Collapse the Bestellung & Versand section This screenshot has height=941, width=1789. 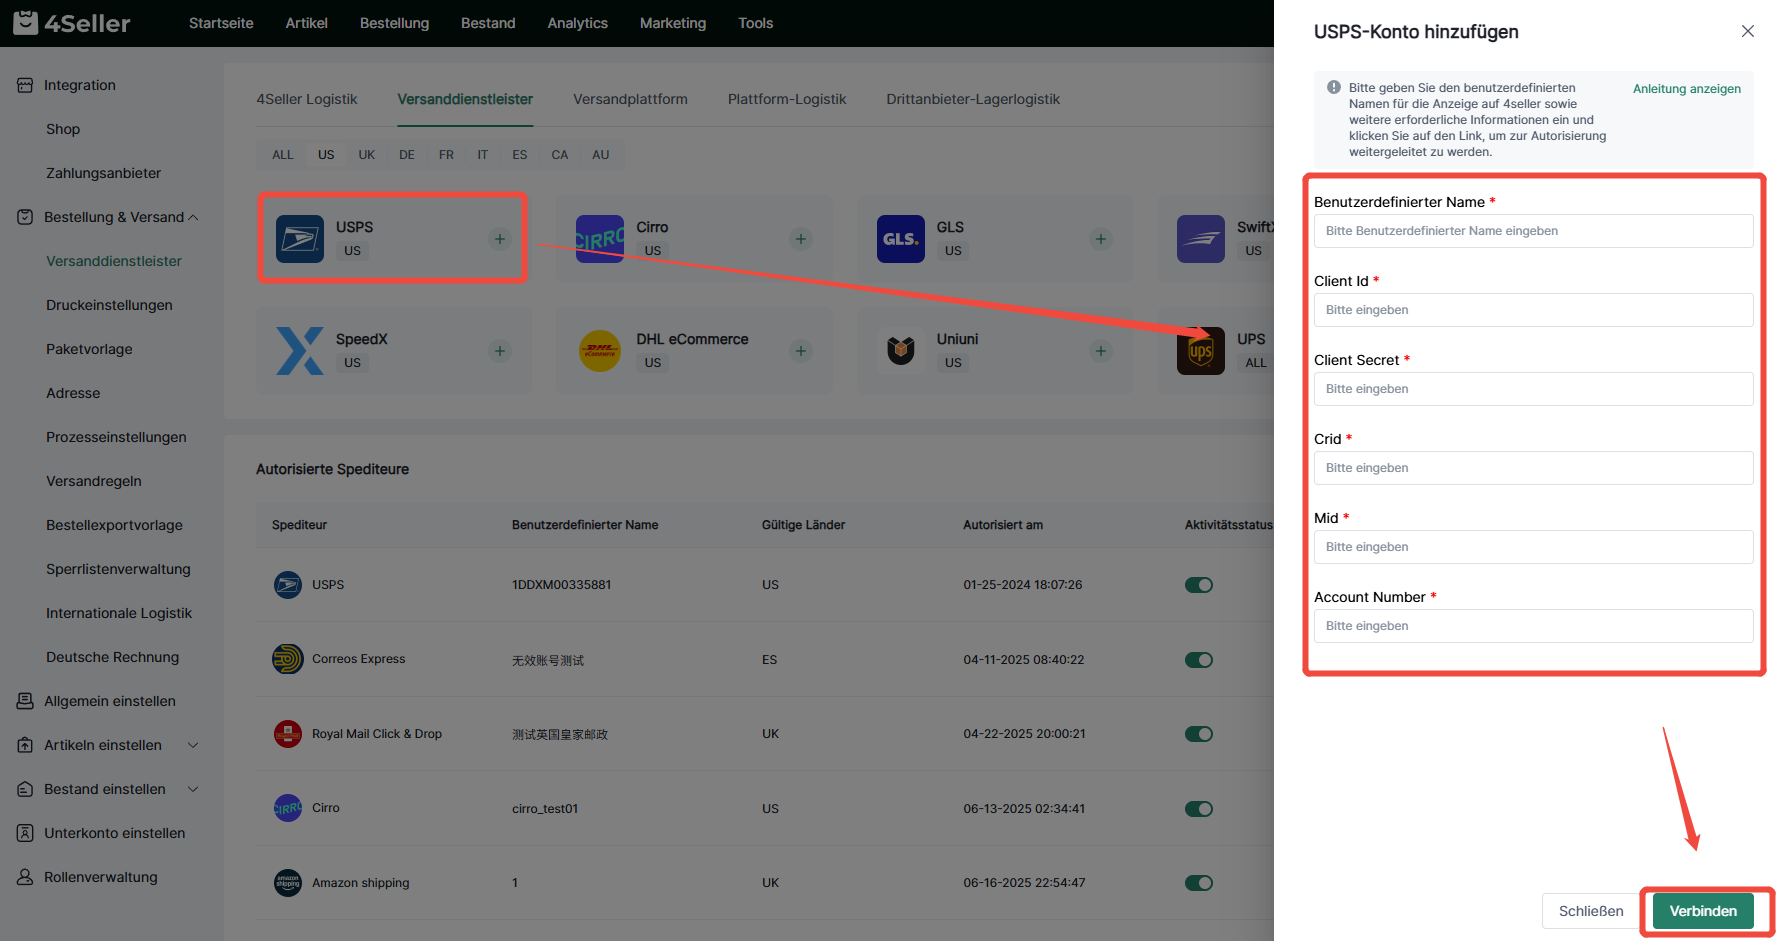click(193, 217)
